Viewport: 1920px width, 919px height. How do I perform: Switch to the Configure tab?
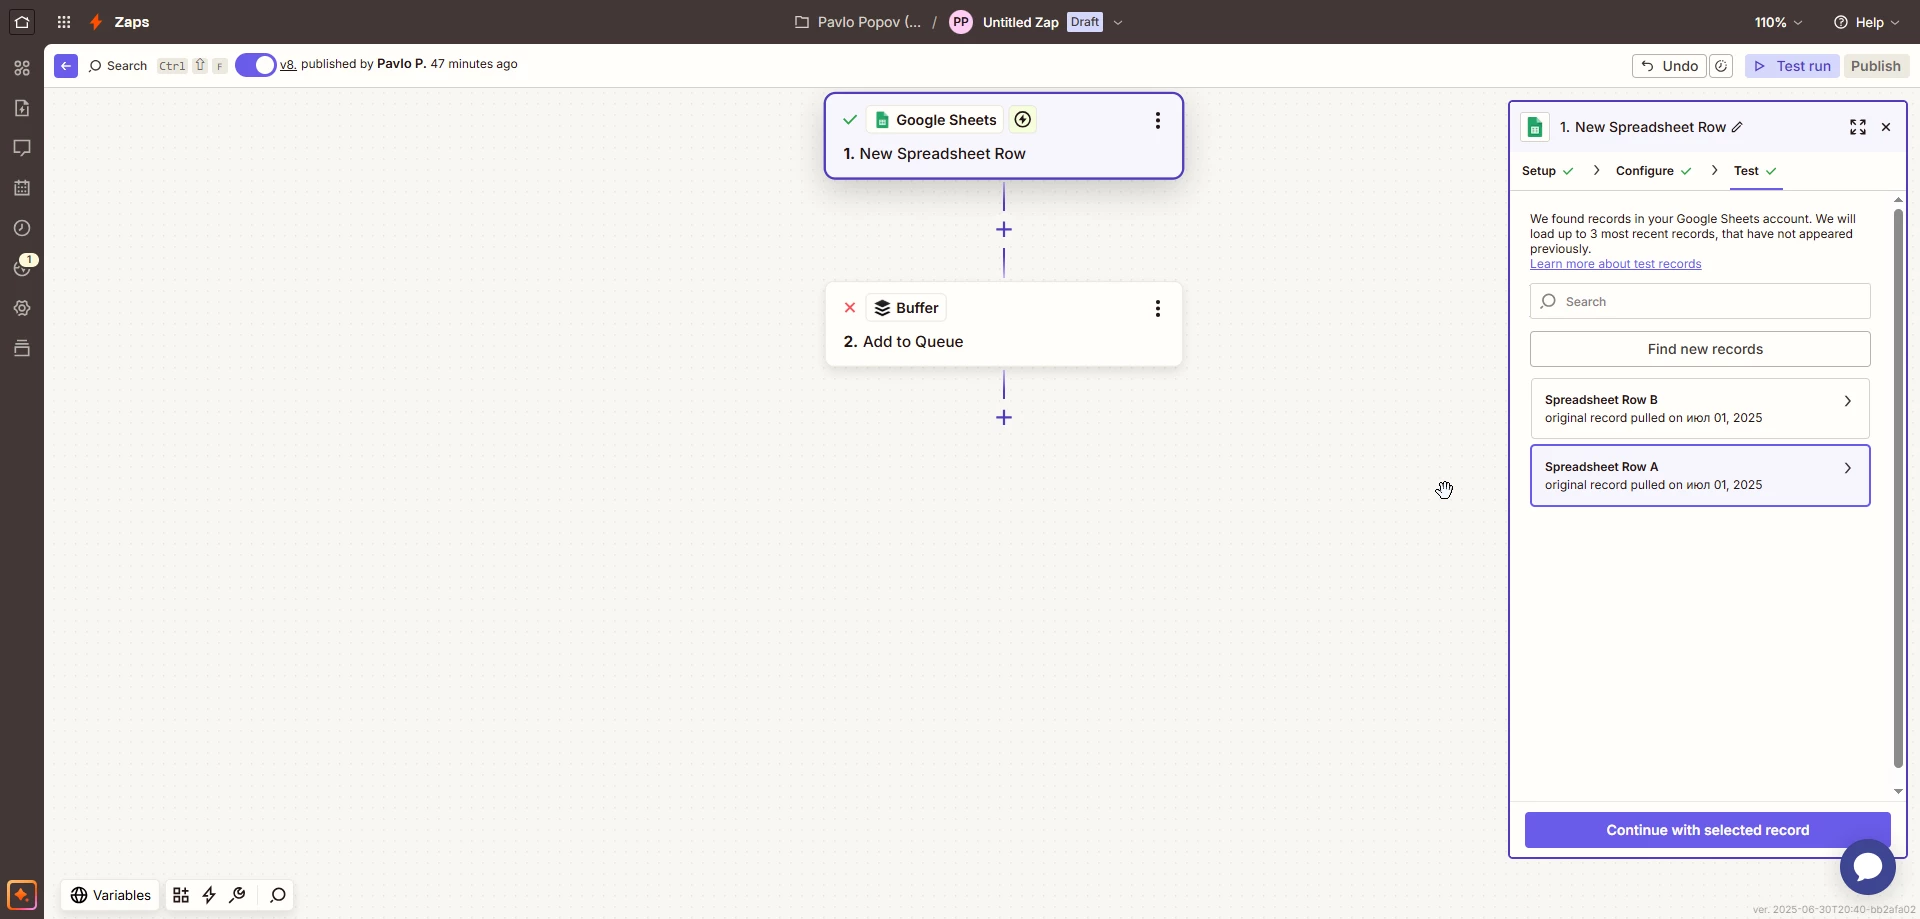[x=1654, y=171]
